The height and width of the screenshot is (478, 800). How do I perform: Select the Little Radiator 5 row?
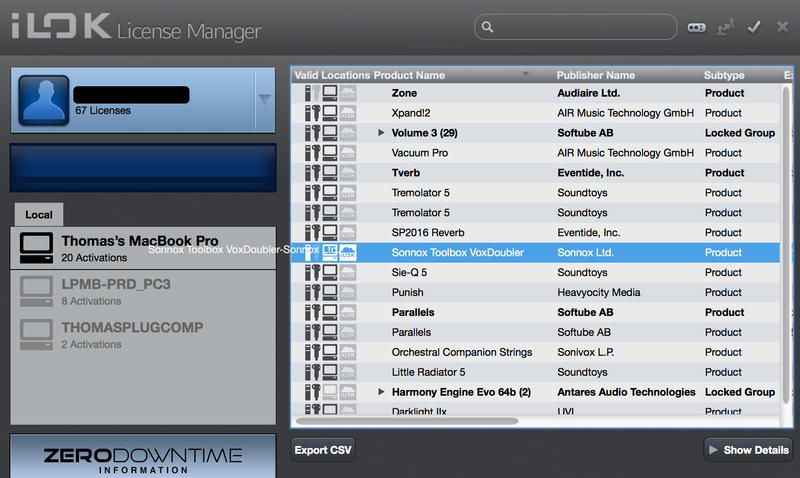(536, 372)
